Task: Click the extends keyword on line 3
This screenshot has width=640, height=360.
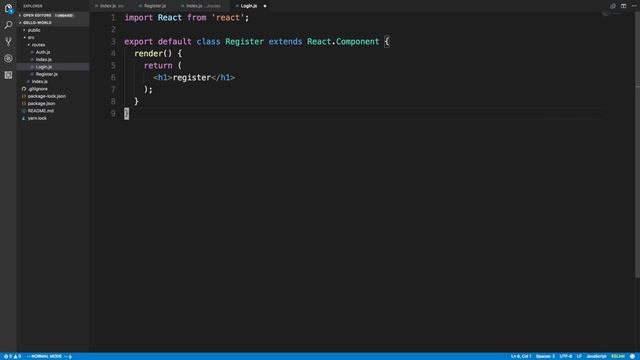Action: click(285, 42)
